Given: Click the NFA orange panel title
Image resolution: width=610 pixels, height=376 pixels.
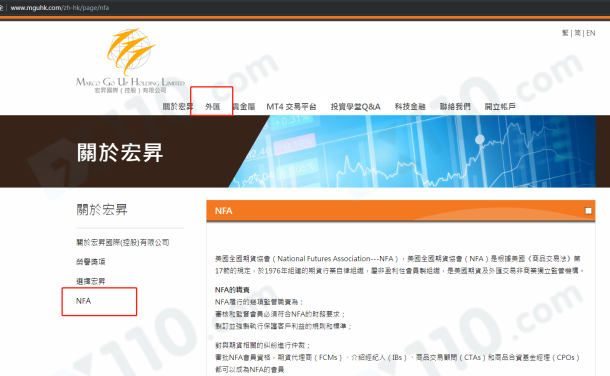Looking at the screenshot, I should click(223, 211).
